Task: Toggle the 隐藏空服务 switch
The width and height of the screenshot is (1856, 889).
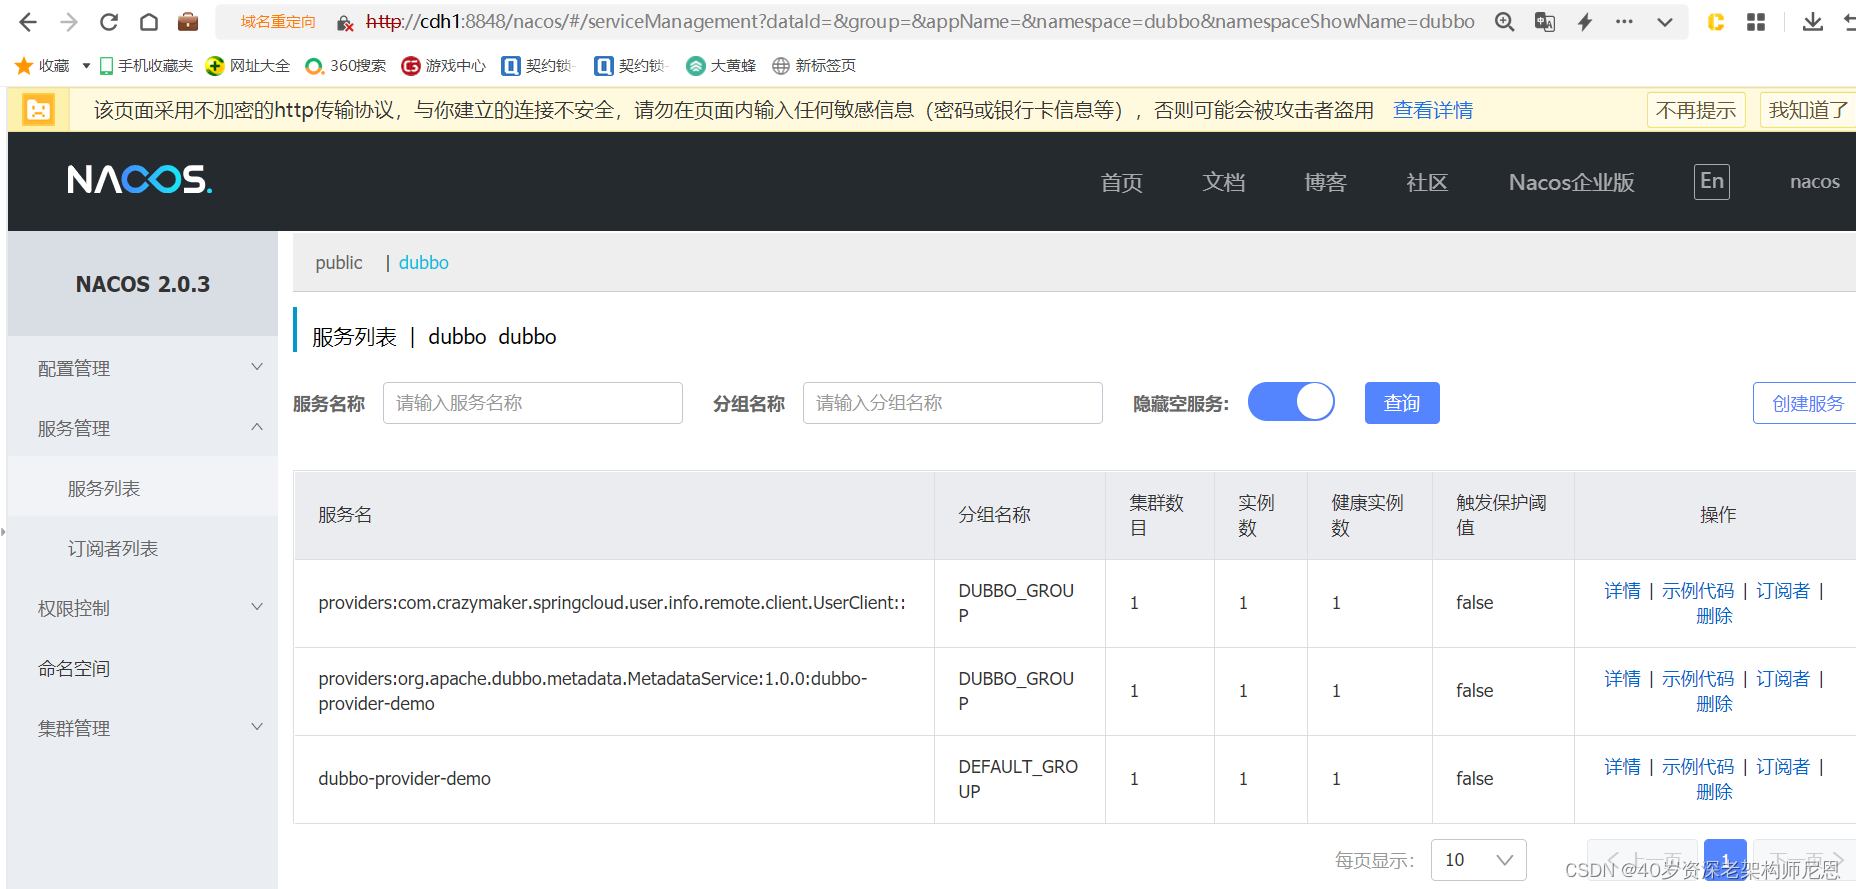Action: 1291,402
